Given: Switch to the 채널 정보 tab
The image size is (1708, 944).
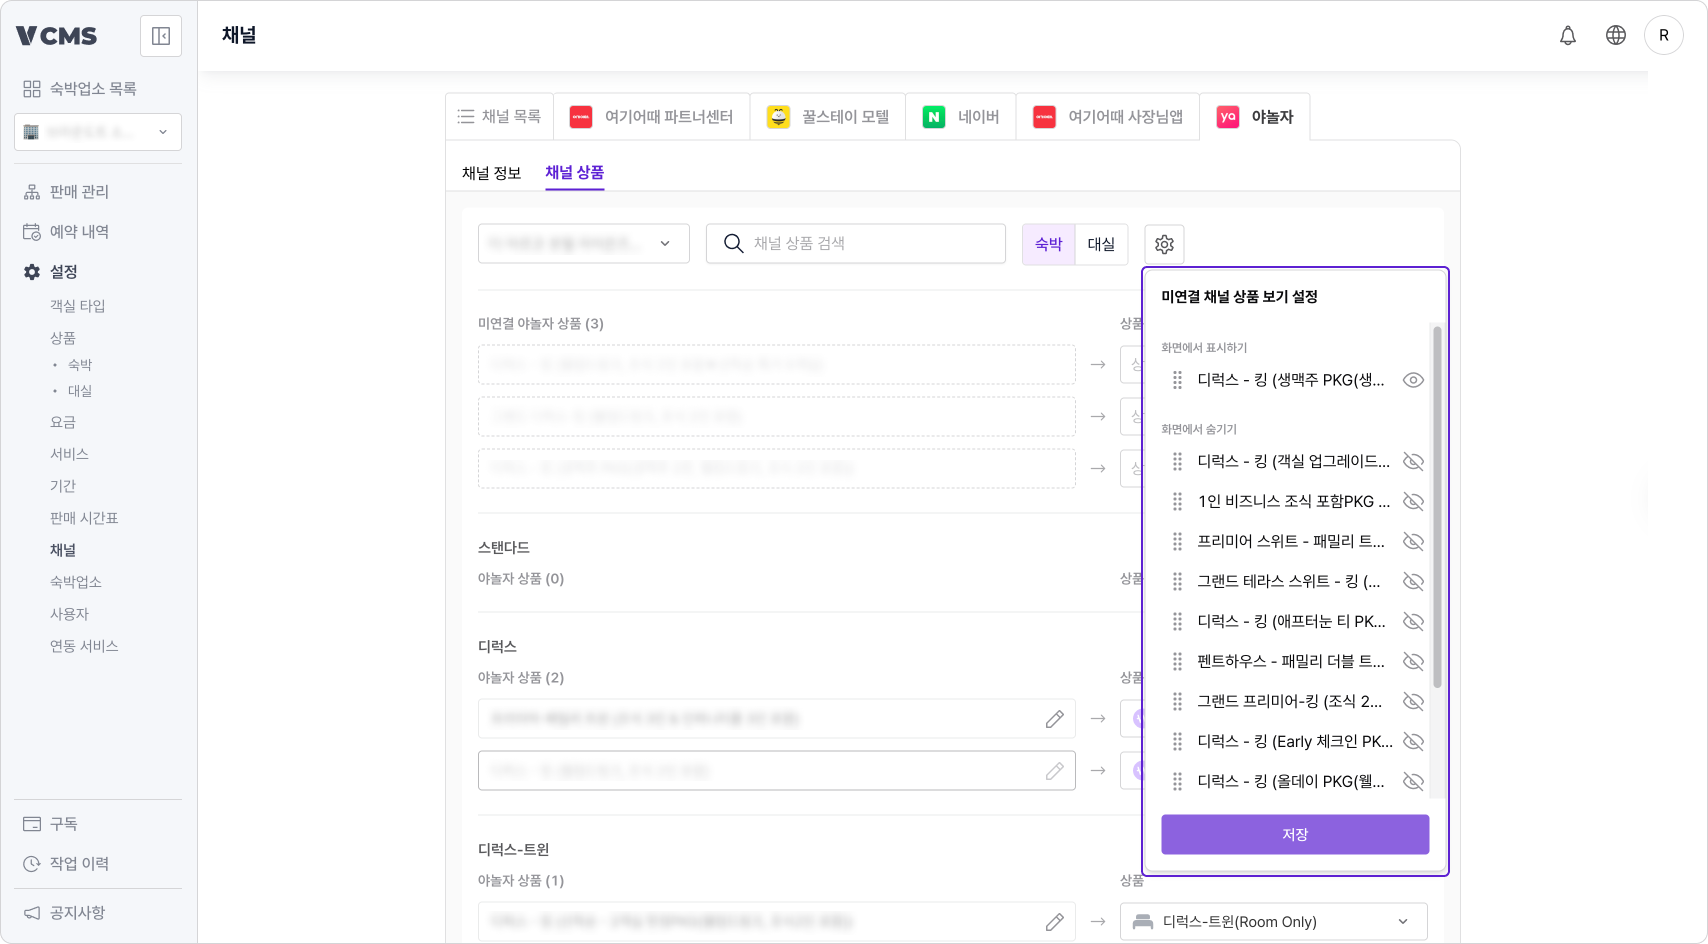Looking at the screenshot, I should (x=490, y=172).
